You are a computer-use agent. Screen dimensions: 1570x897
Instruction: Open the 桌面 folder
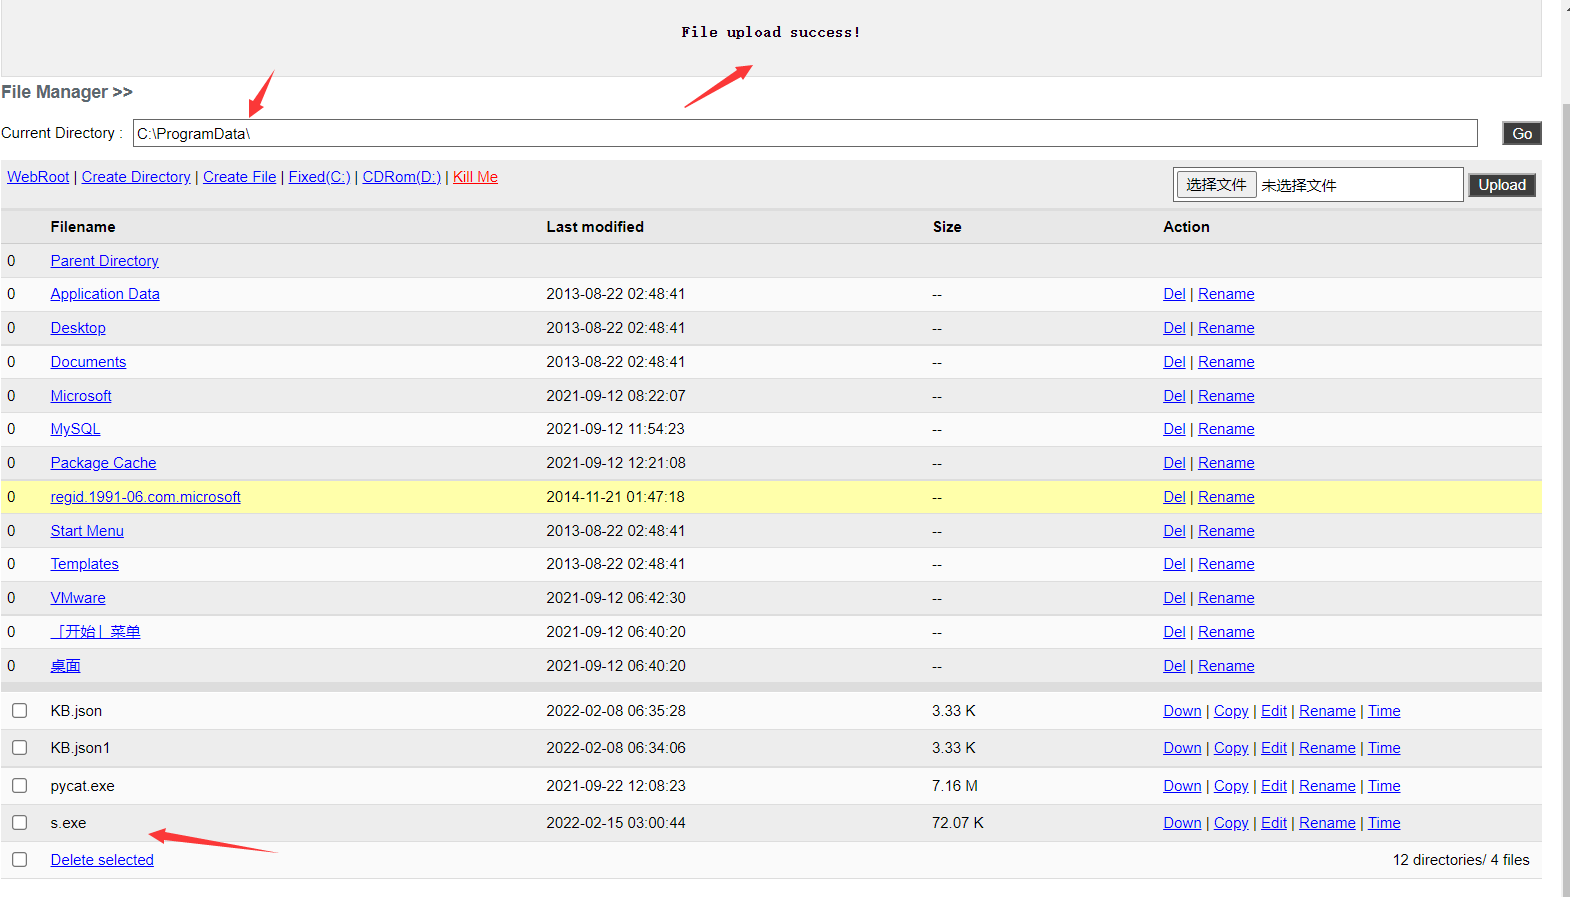tap(66, 666)
